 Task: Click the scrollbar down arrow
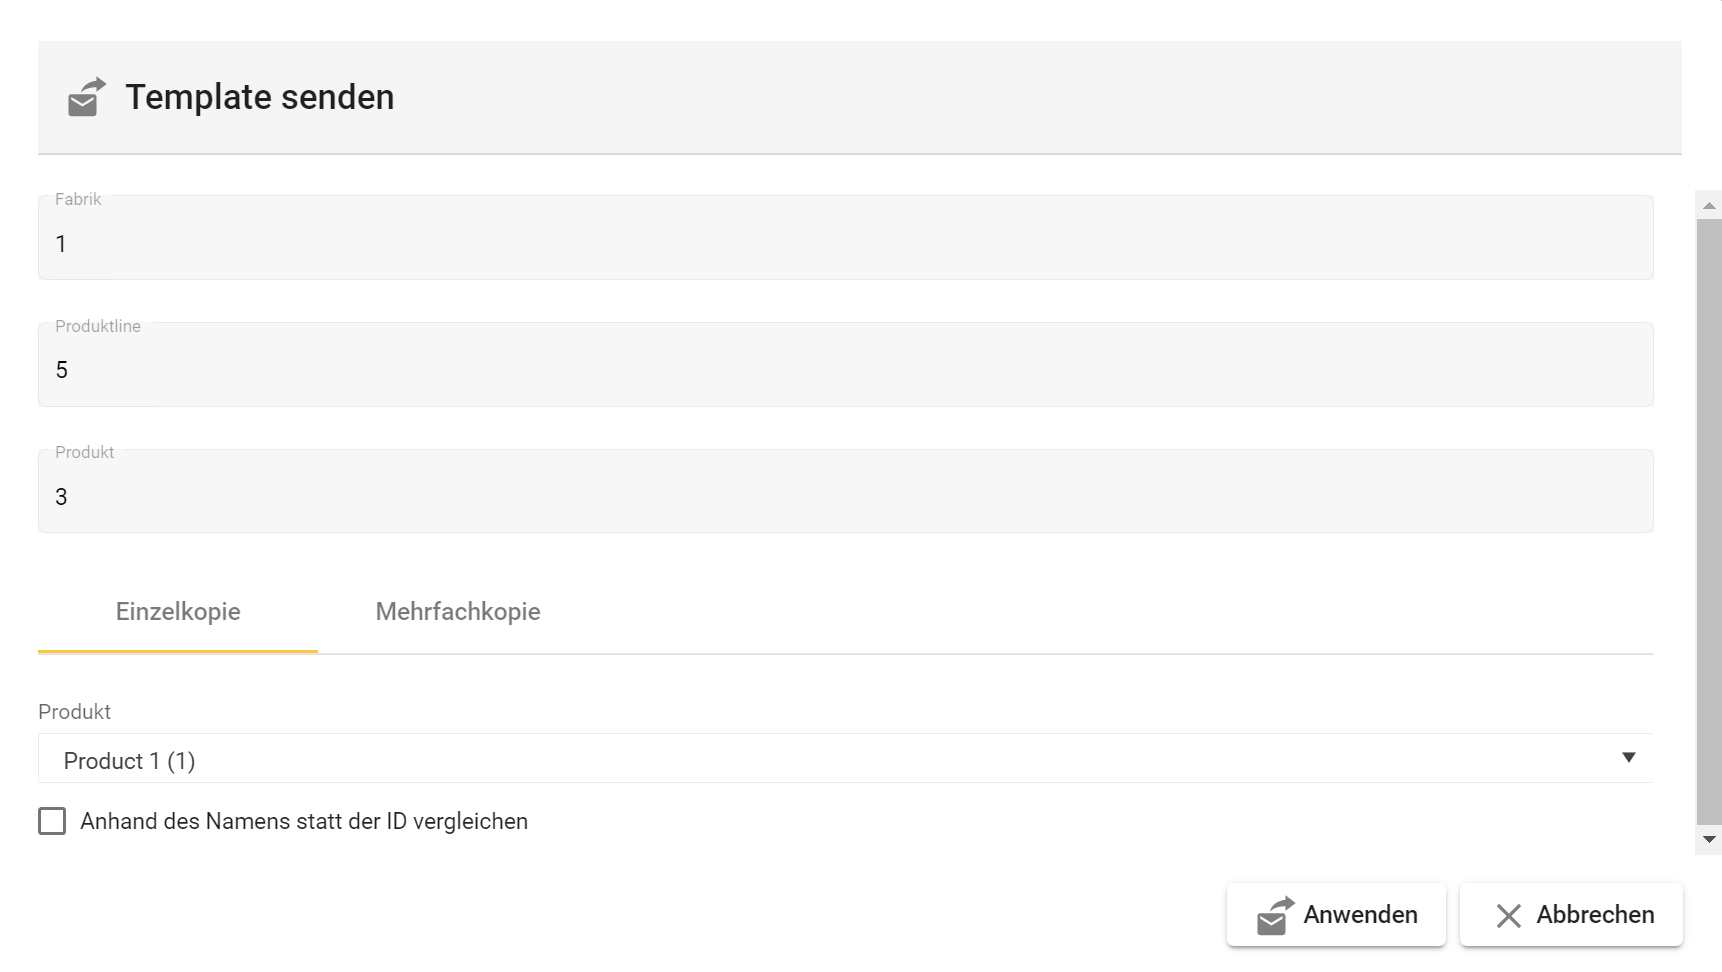pos(1709,840)
